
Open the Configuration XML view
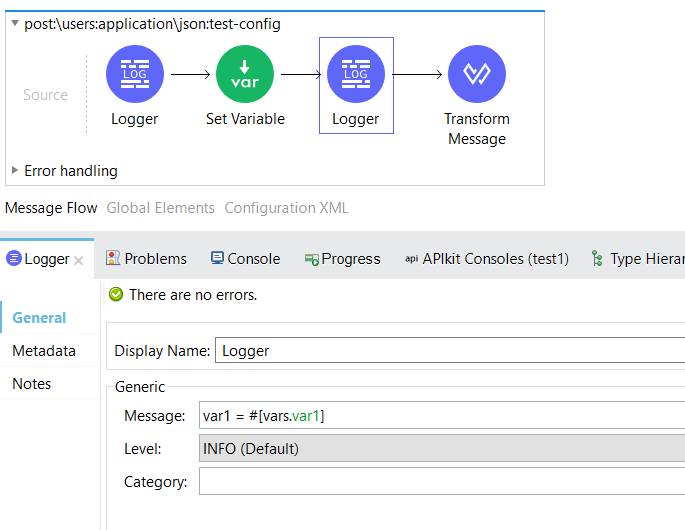tap(286, 208)
